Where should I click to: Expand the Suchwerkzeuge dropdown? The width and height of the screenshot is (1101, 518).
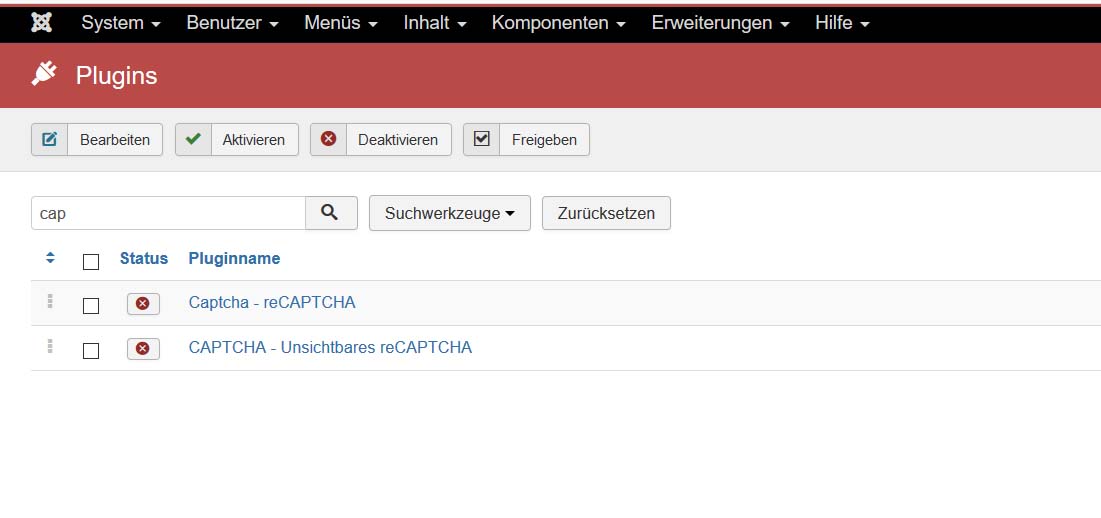point(449,213)
